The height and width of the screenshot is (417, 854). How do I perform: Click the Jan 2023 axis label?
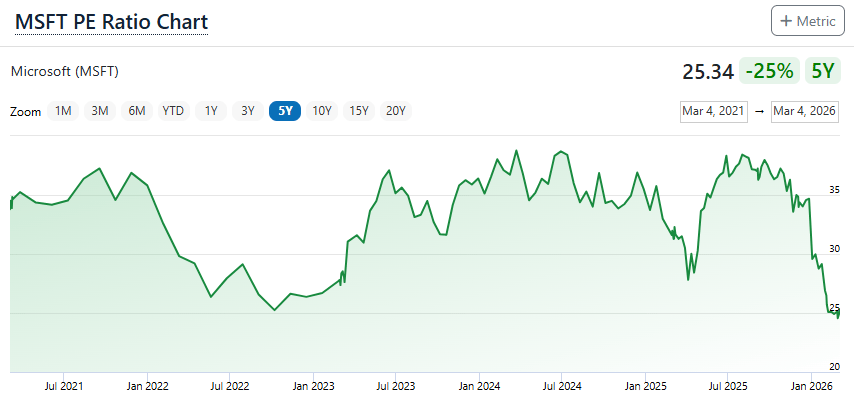(x=313, y=387)
